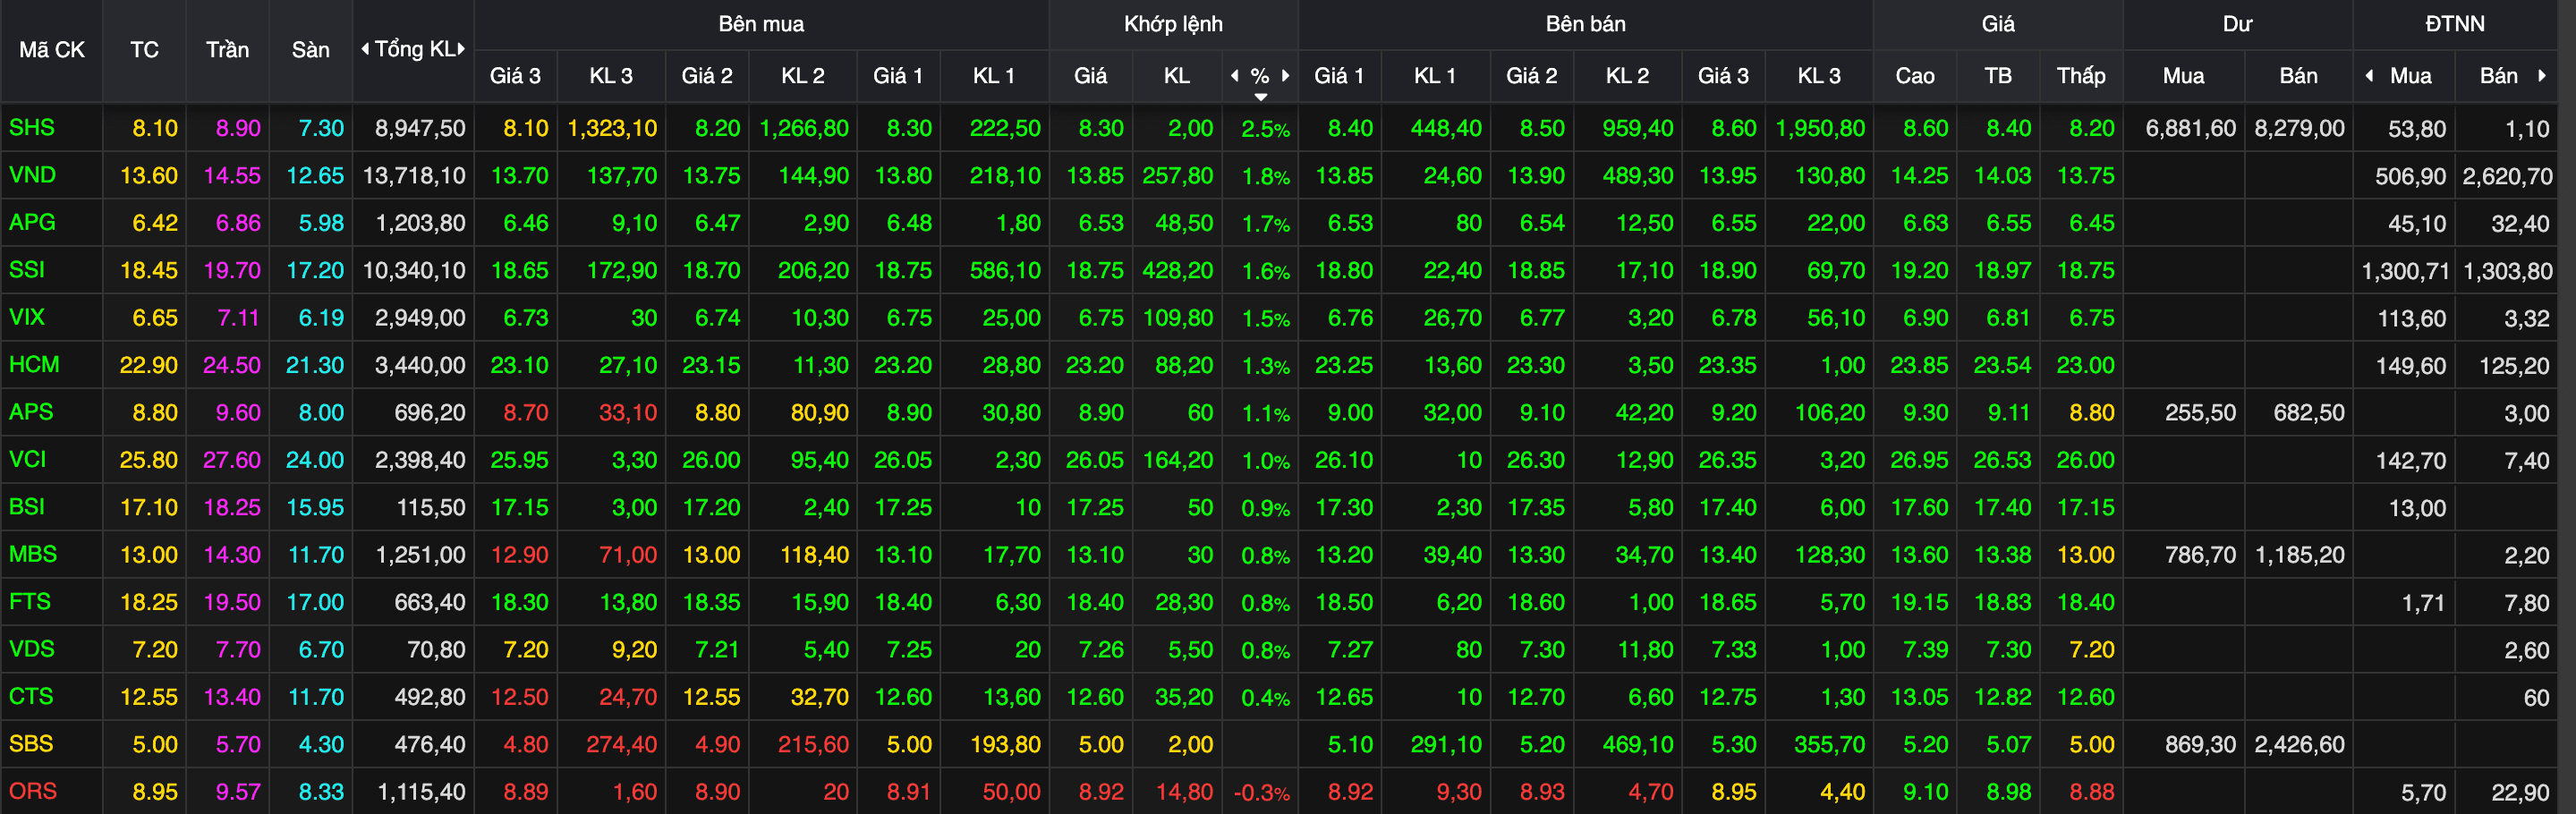Click the Tổng KL column header label
Image resolution: width=2576 pixels, height=814 pixels.
414,49
